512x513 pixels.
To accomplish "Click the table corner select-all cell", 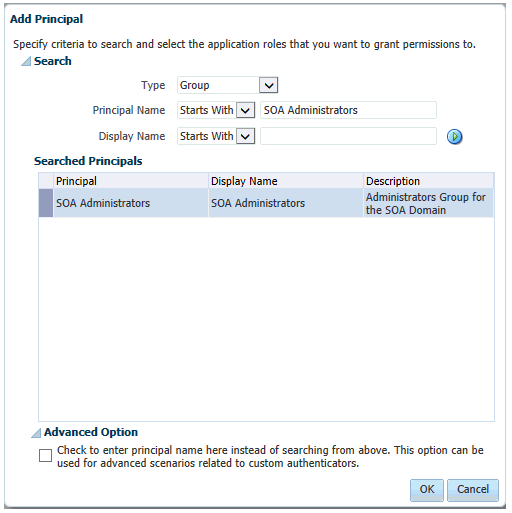I will click(46, 181).
